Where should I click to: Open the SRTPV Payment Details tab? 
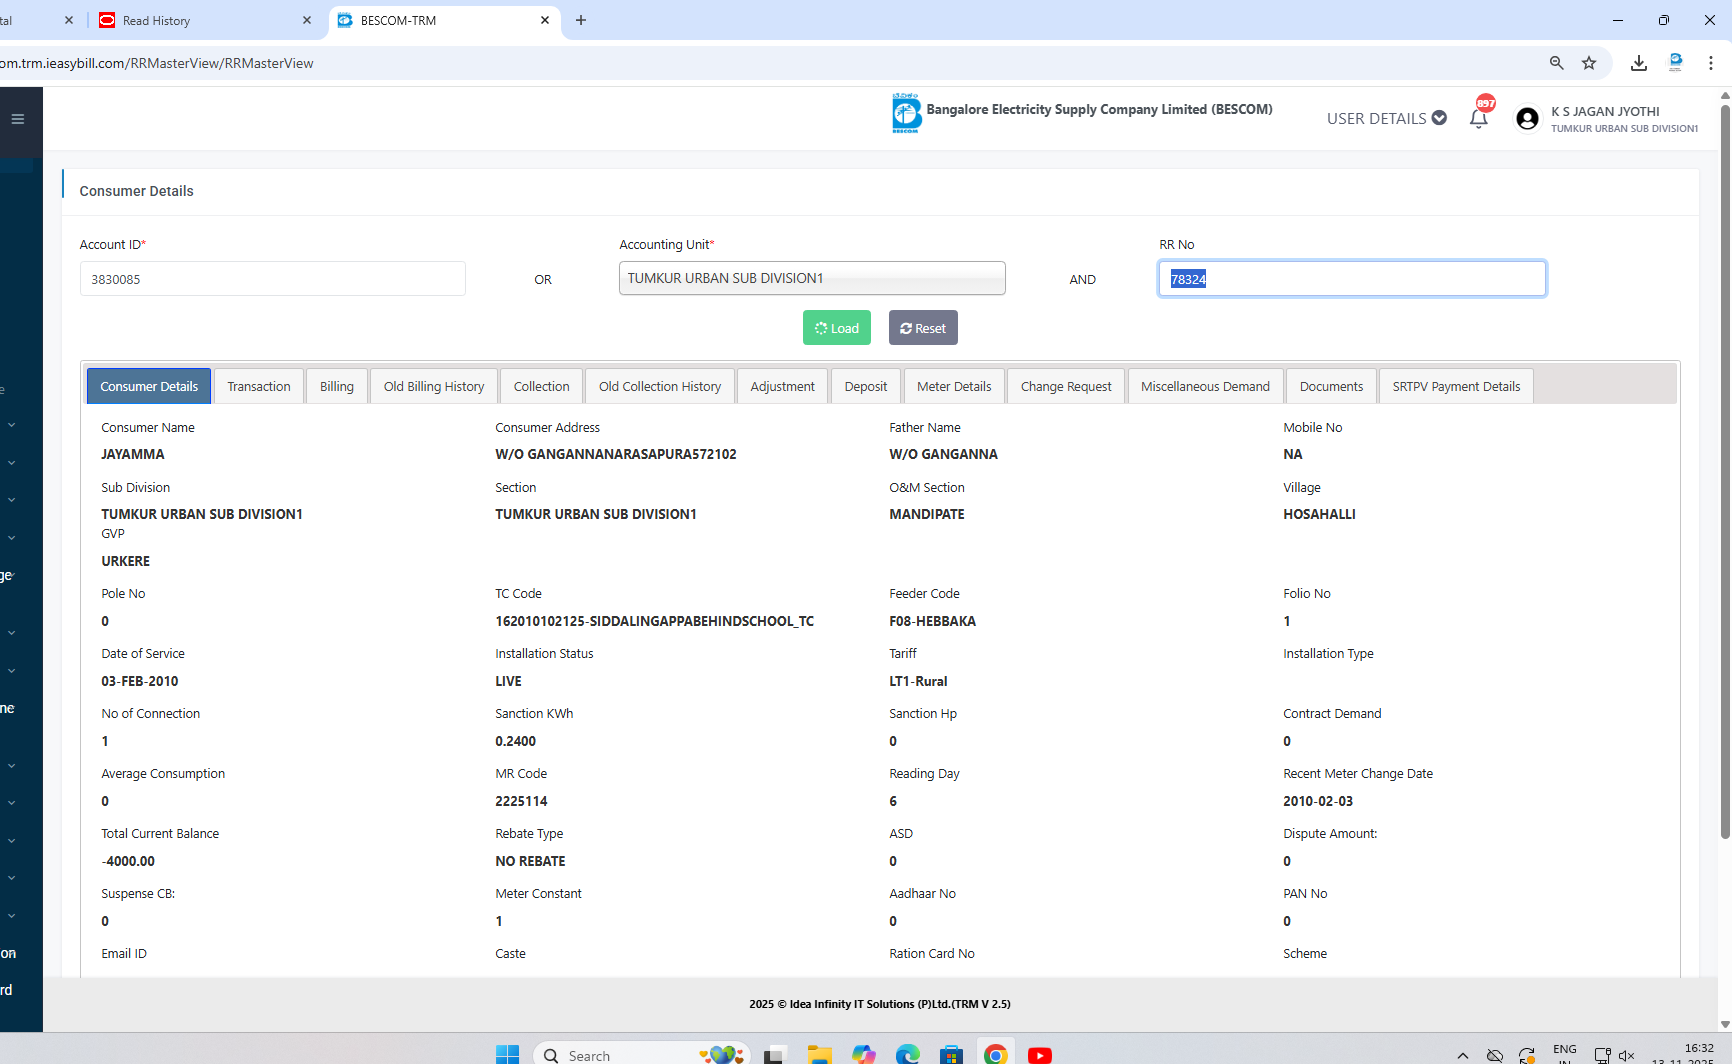point(1456,386)
